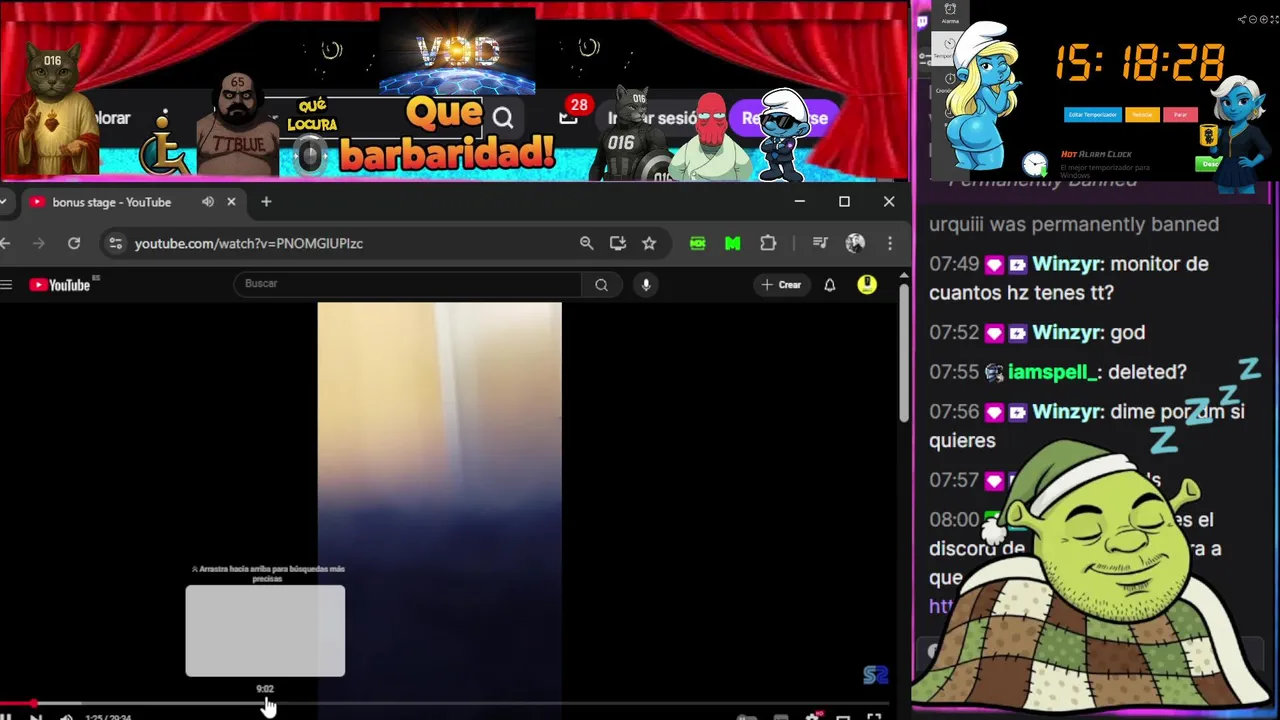
Task: Mute the bonus stage tab audio
Action: click(208, 202)
